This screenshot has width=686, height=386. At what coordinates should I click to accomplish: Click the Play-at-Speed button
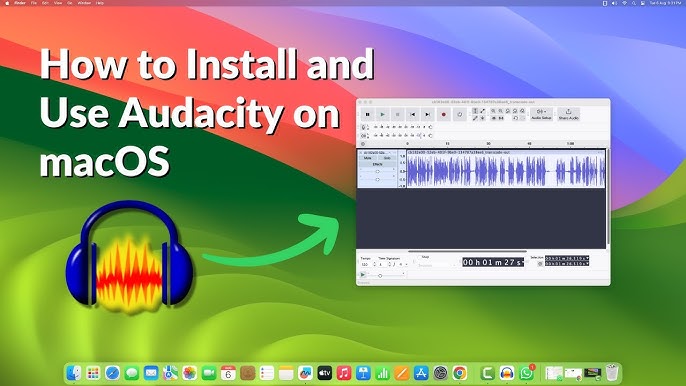point(363,275)
